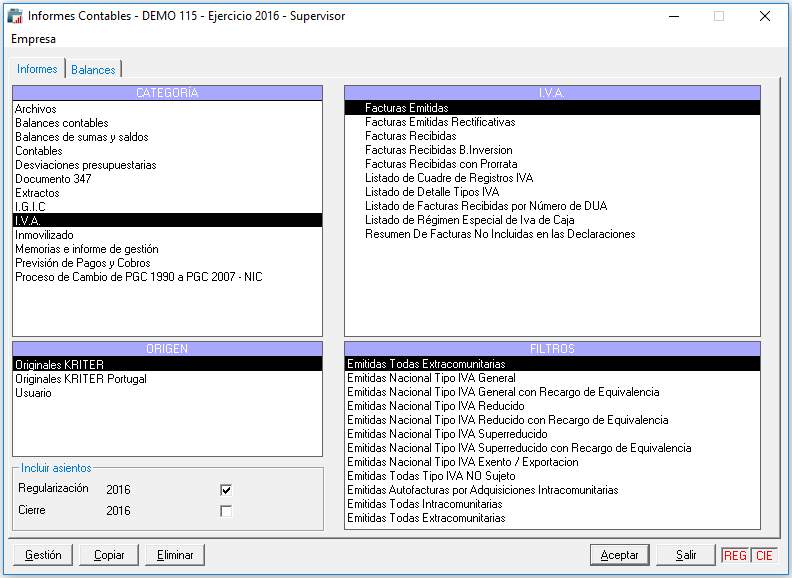Open the Empresa menu
The width and height of the screenshot is (792, 578).
point(33,39)
